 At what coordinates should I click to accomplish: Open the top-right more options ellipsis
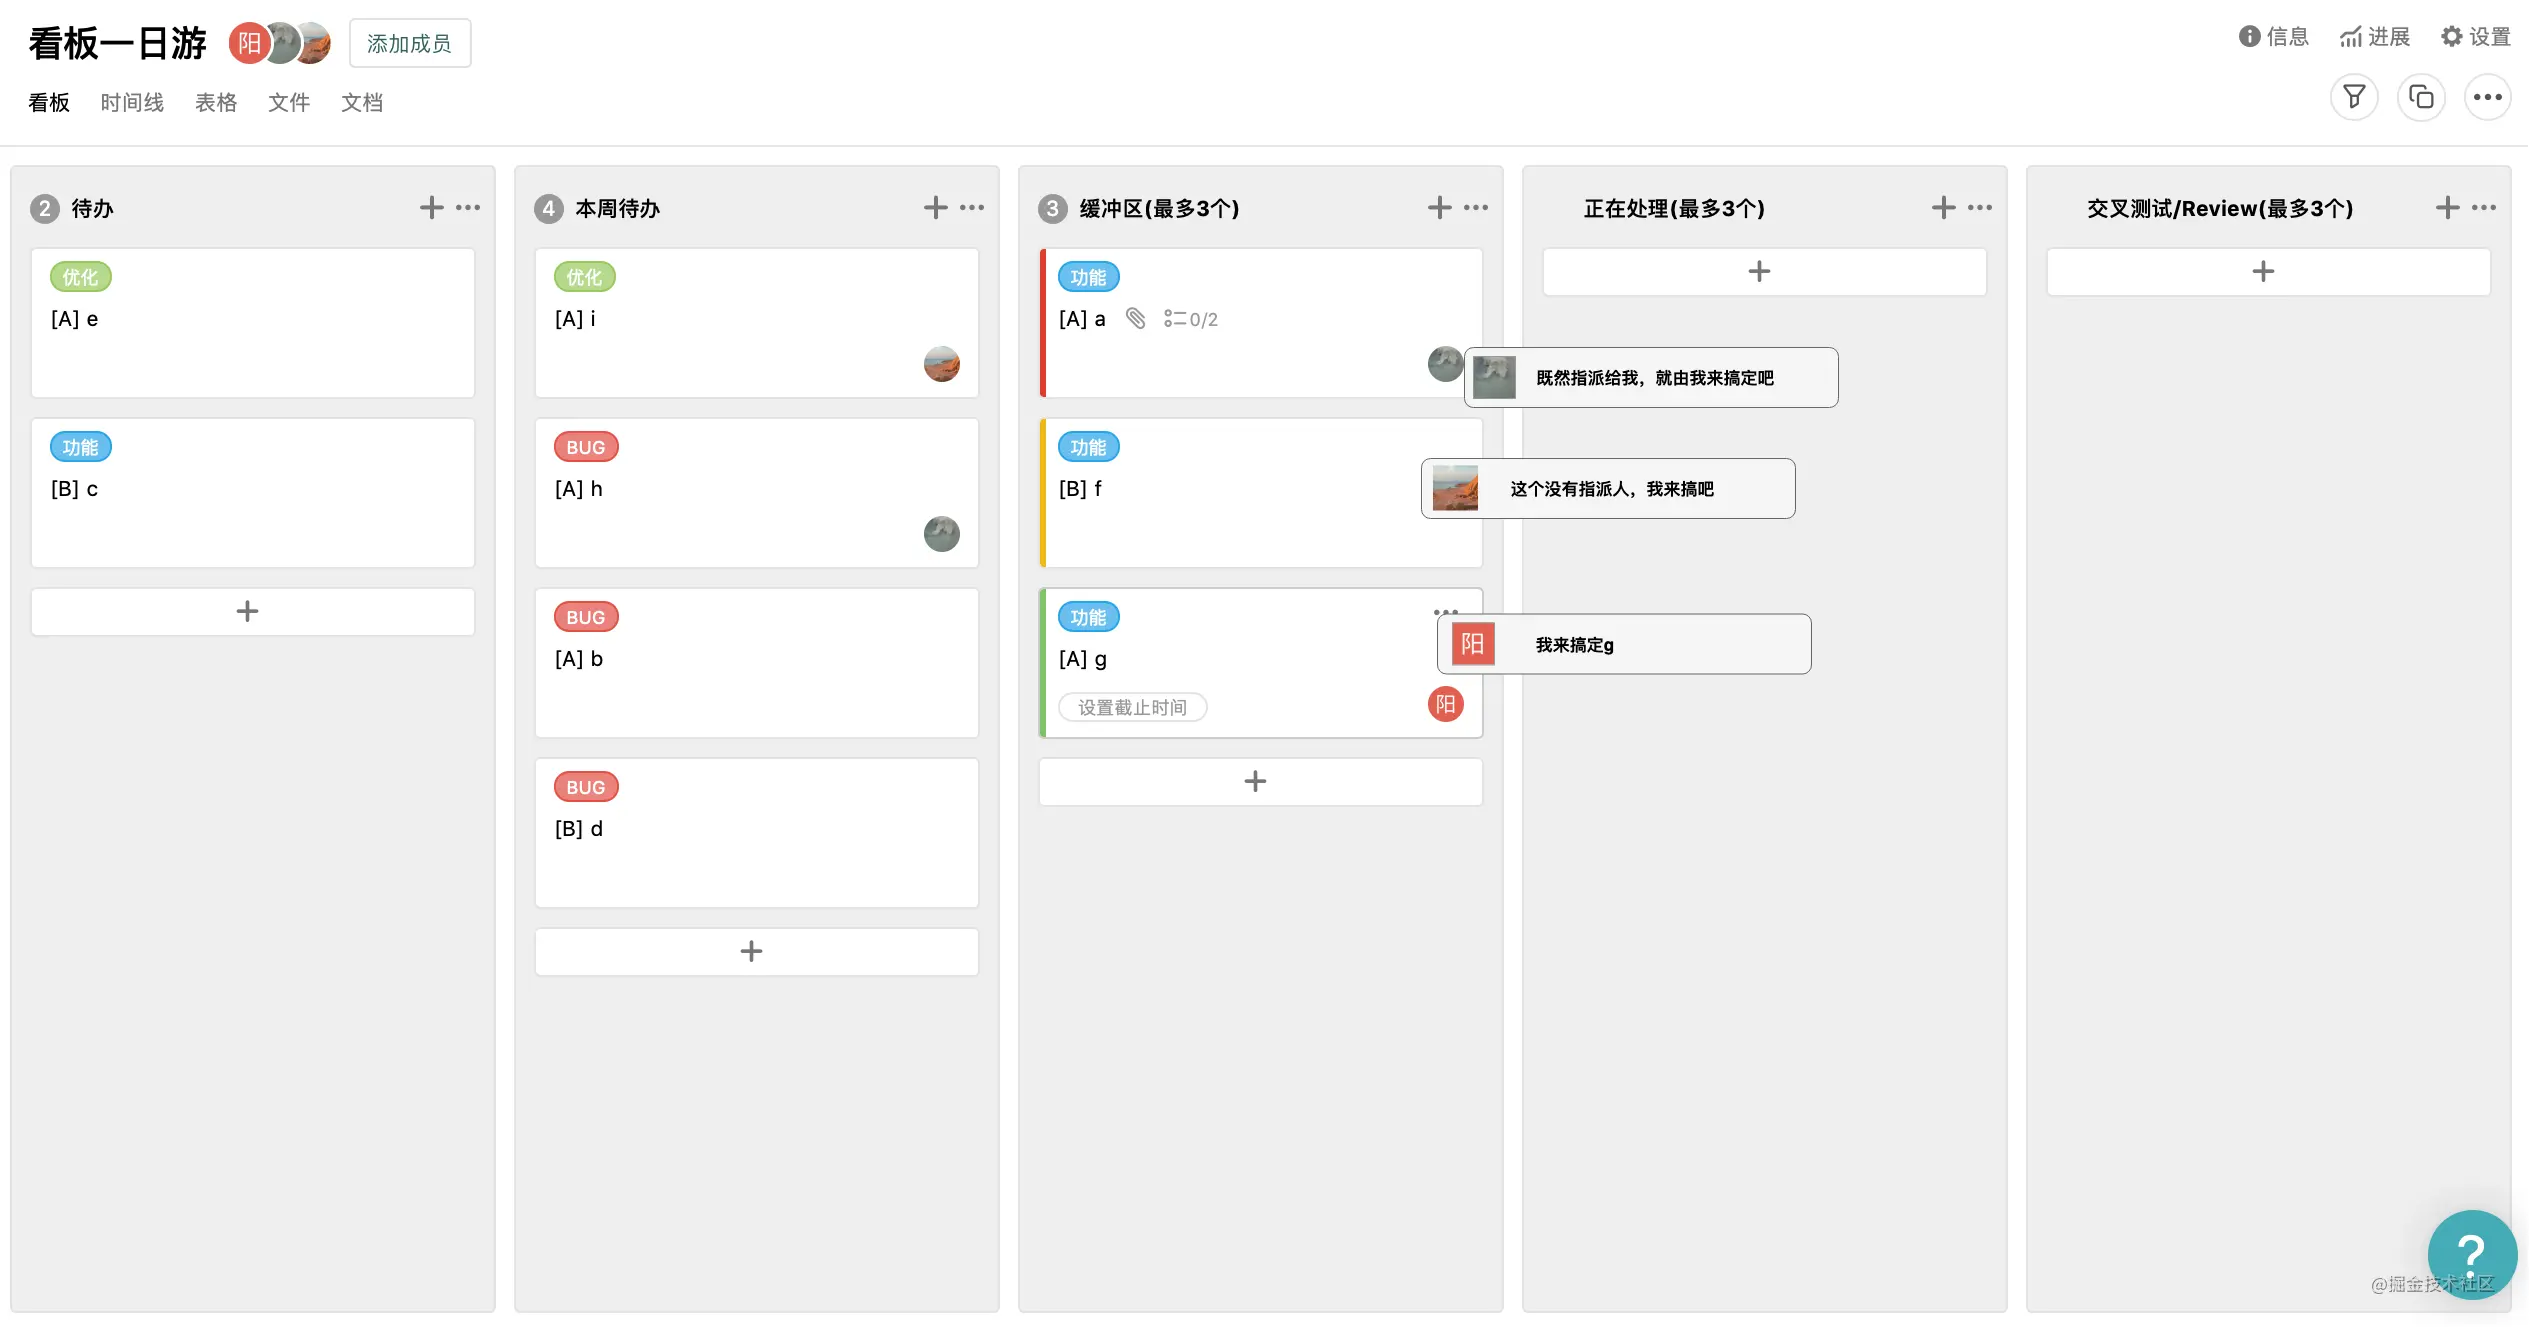(x=2487, y=97)
